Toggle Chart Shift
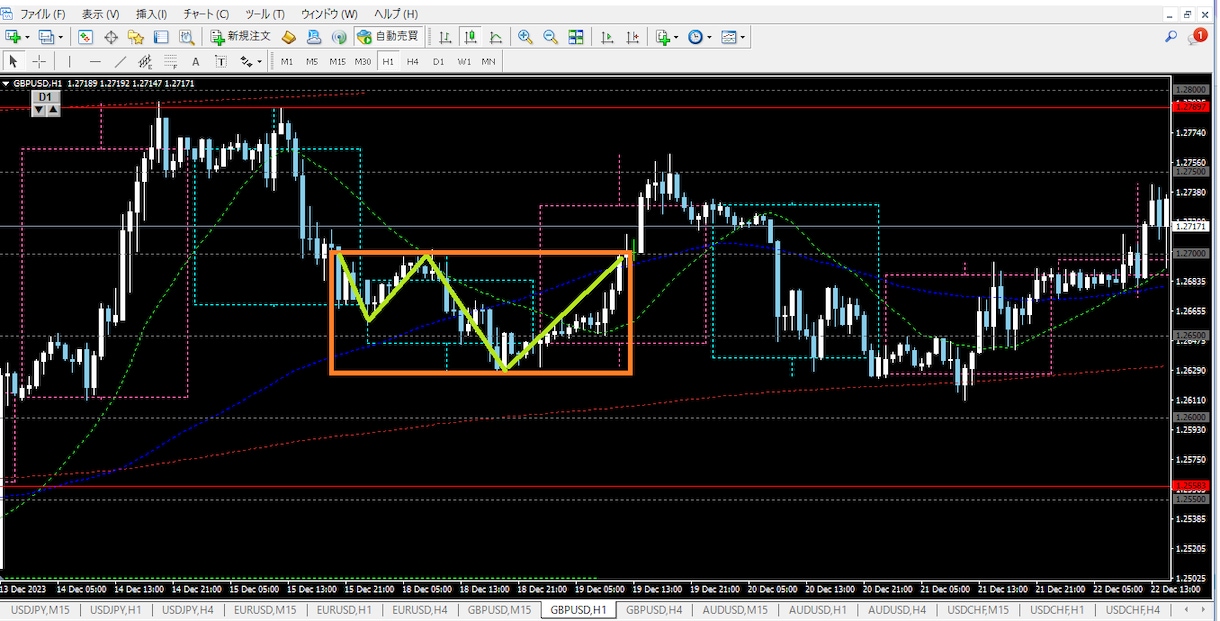Screen dimensions: 1220x621 pos(632,37)
